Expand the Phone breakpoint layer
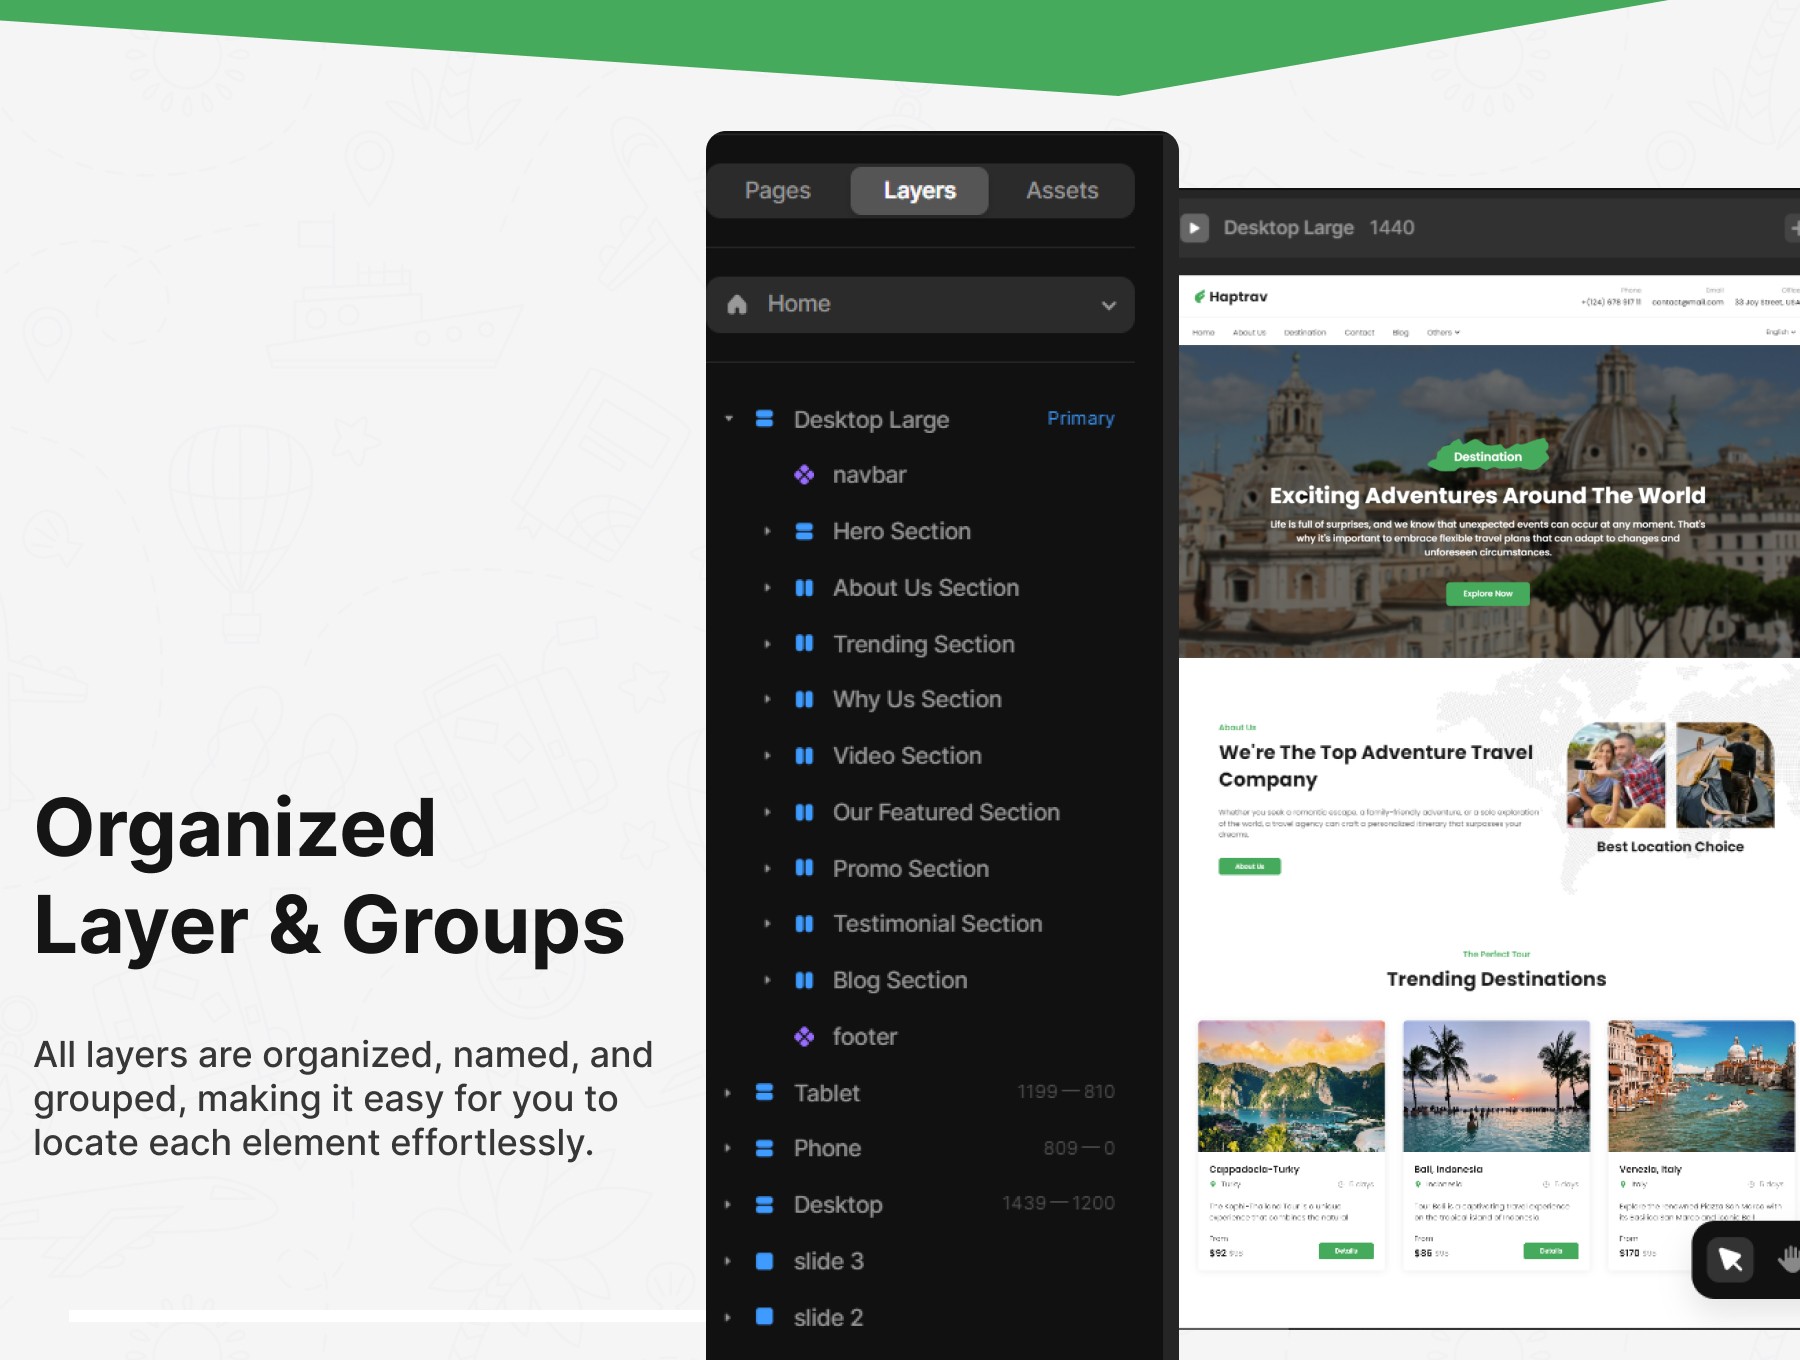 [x=728, y=1148]
